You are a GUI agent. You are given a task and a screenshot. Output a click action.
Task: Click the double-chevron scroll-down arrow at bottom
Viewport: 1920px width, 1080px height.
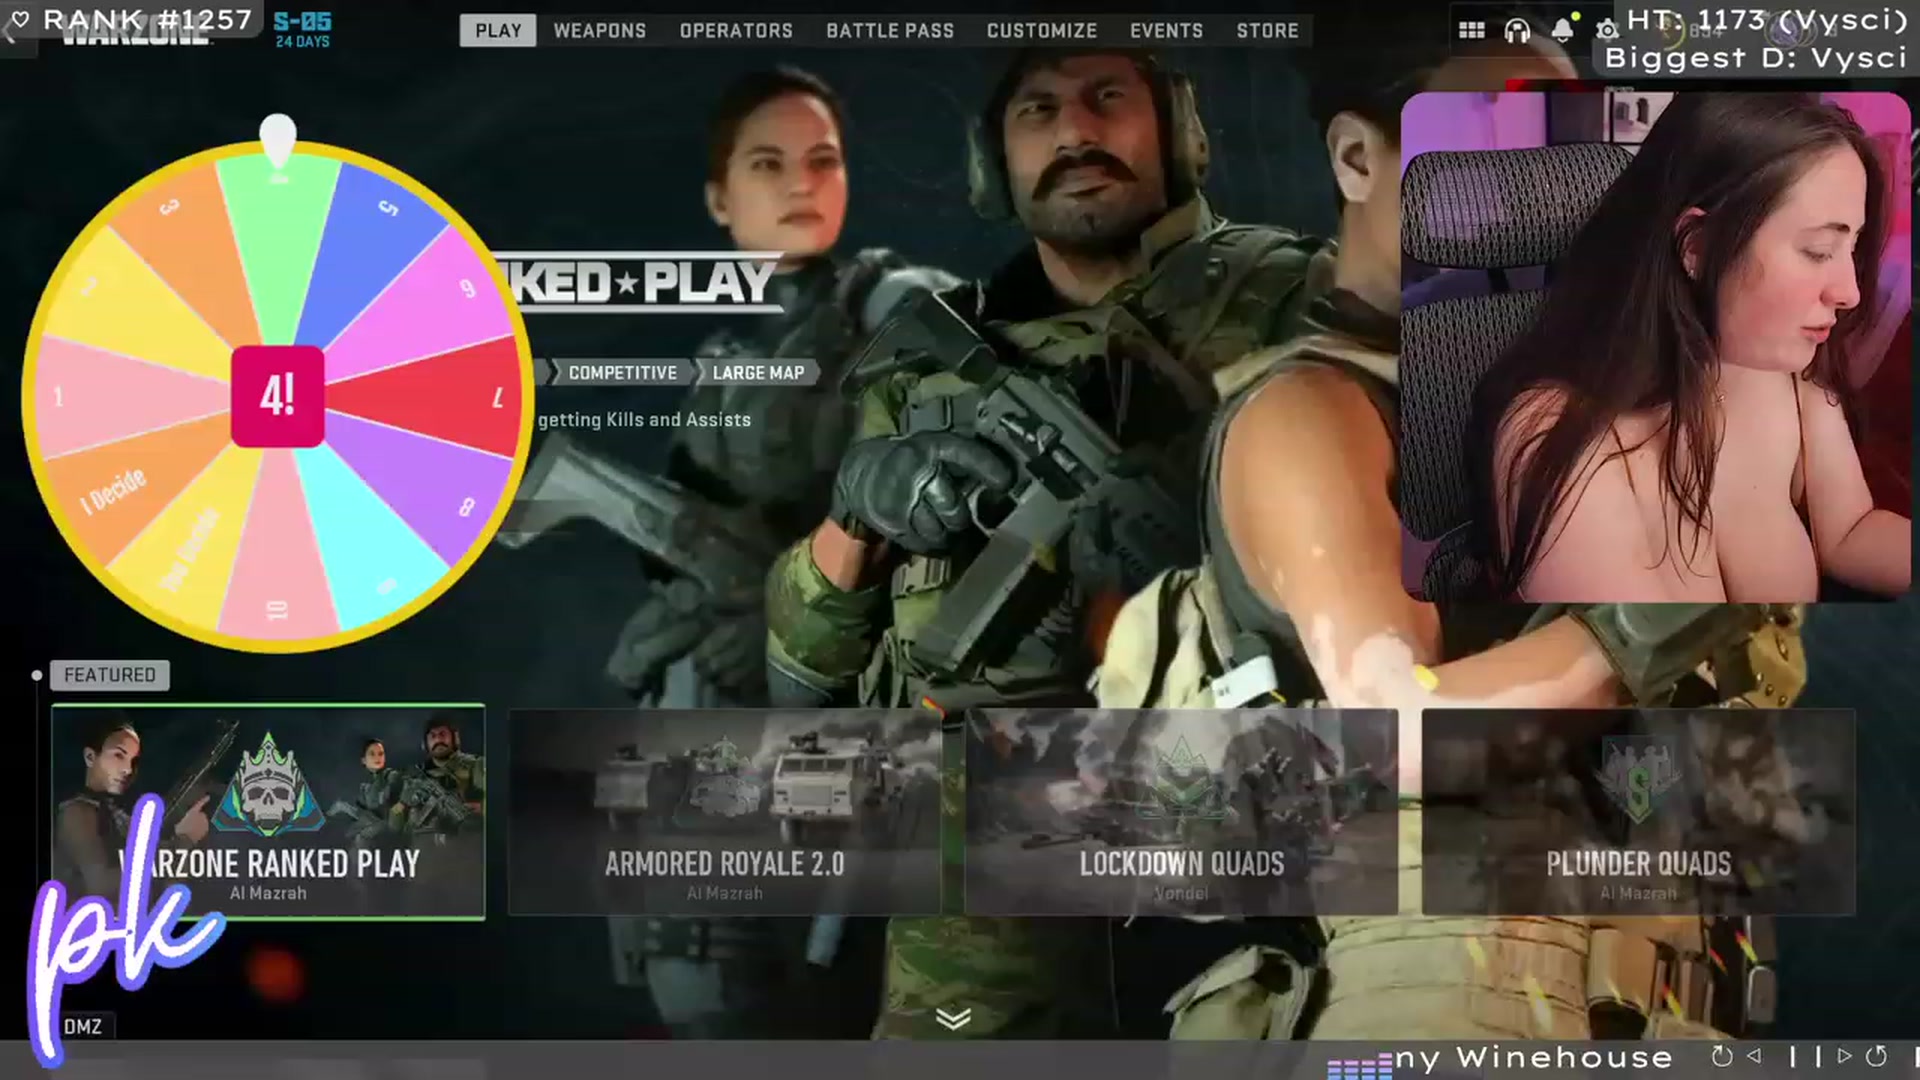(954, 1018)
